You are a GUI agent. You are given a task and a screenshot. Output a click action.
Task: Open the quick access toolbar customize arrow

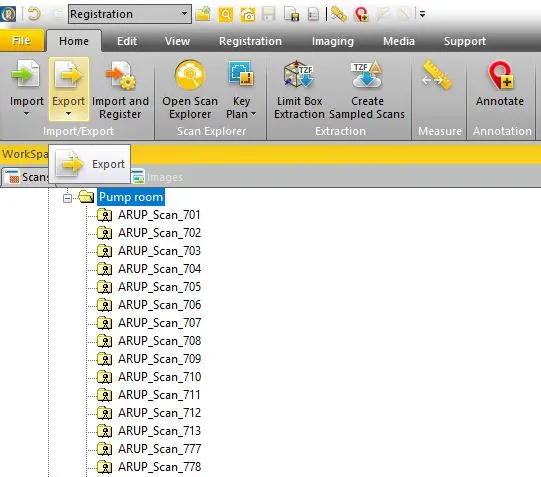pyautogui.click(x=422, y=14)
